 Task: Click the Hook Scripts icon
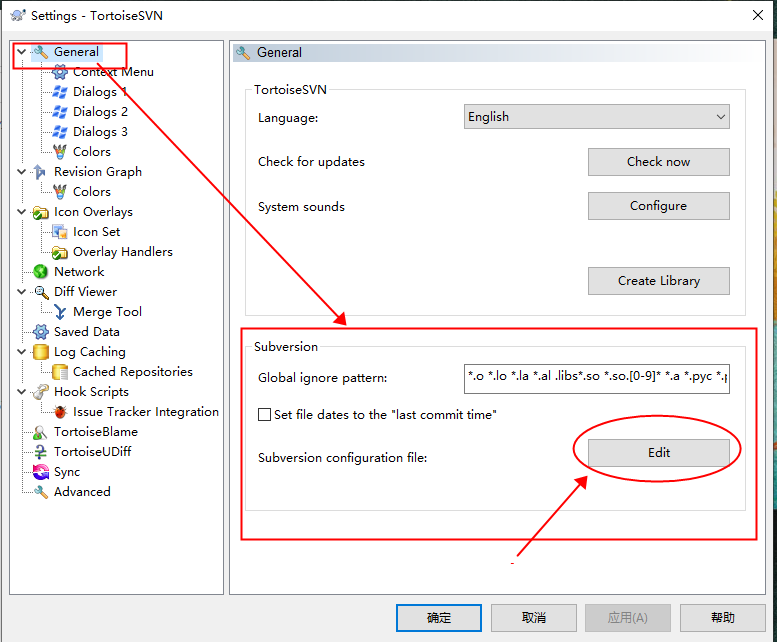point(41,392)
